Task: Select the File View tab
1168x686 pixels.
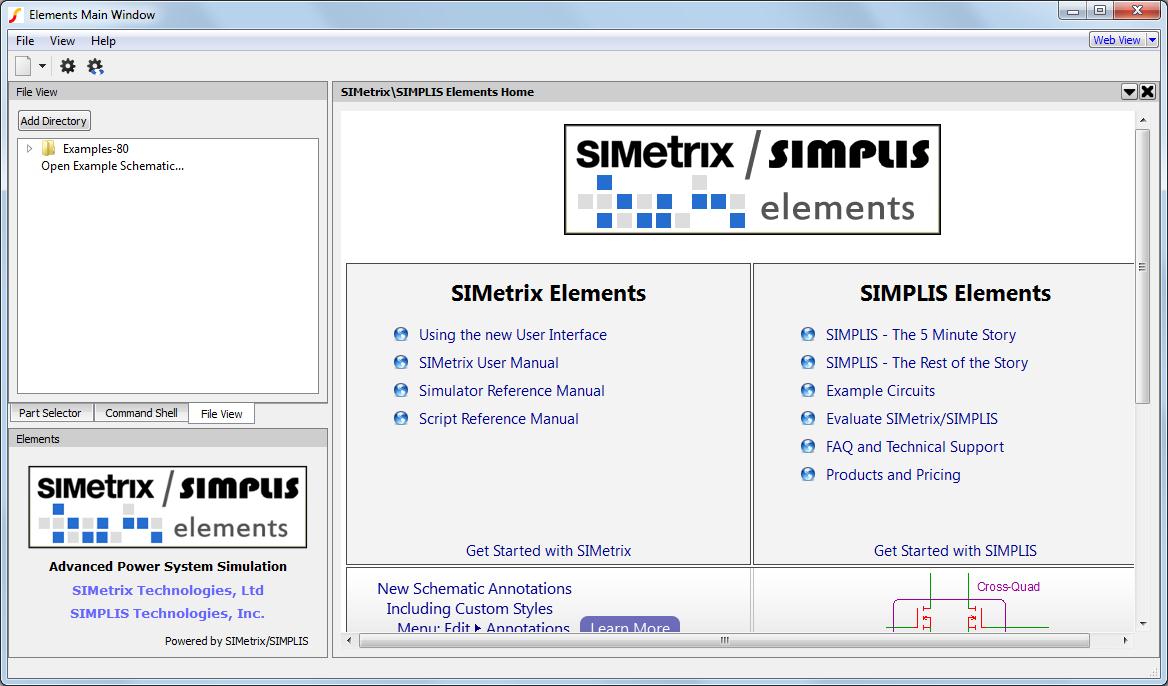Action: [x=222, y=413]
